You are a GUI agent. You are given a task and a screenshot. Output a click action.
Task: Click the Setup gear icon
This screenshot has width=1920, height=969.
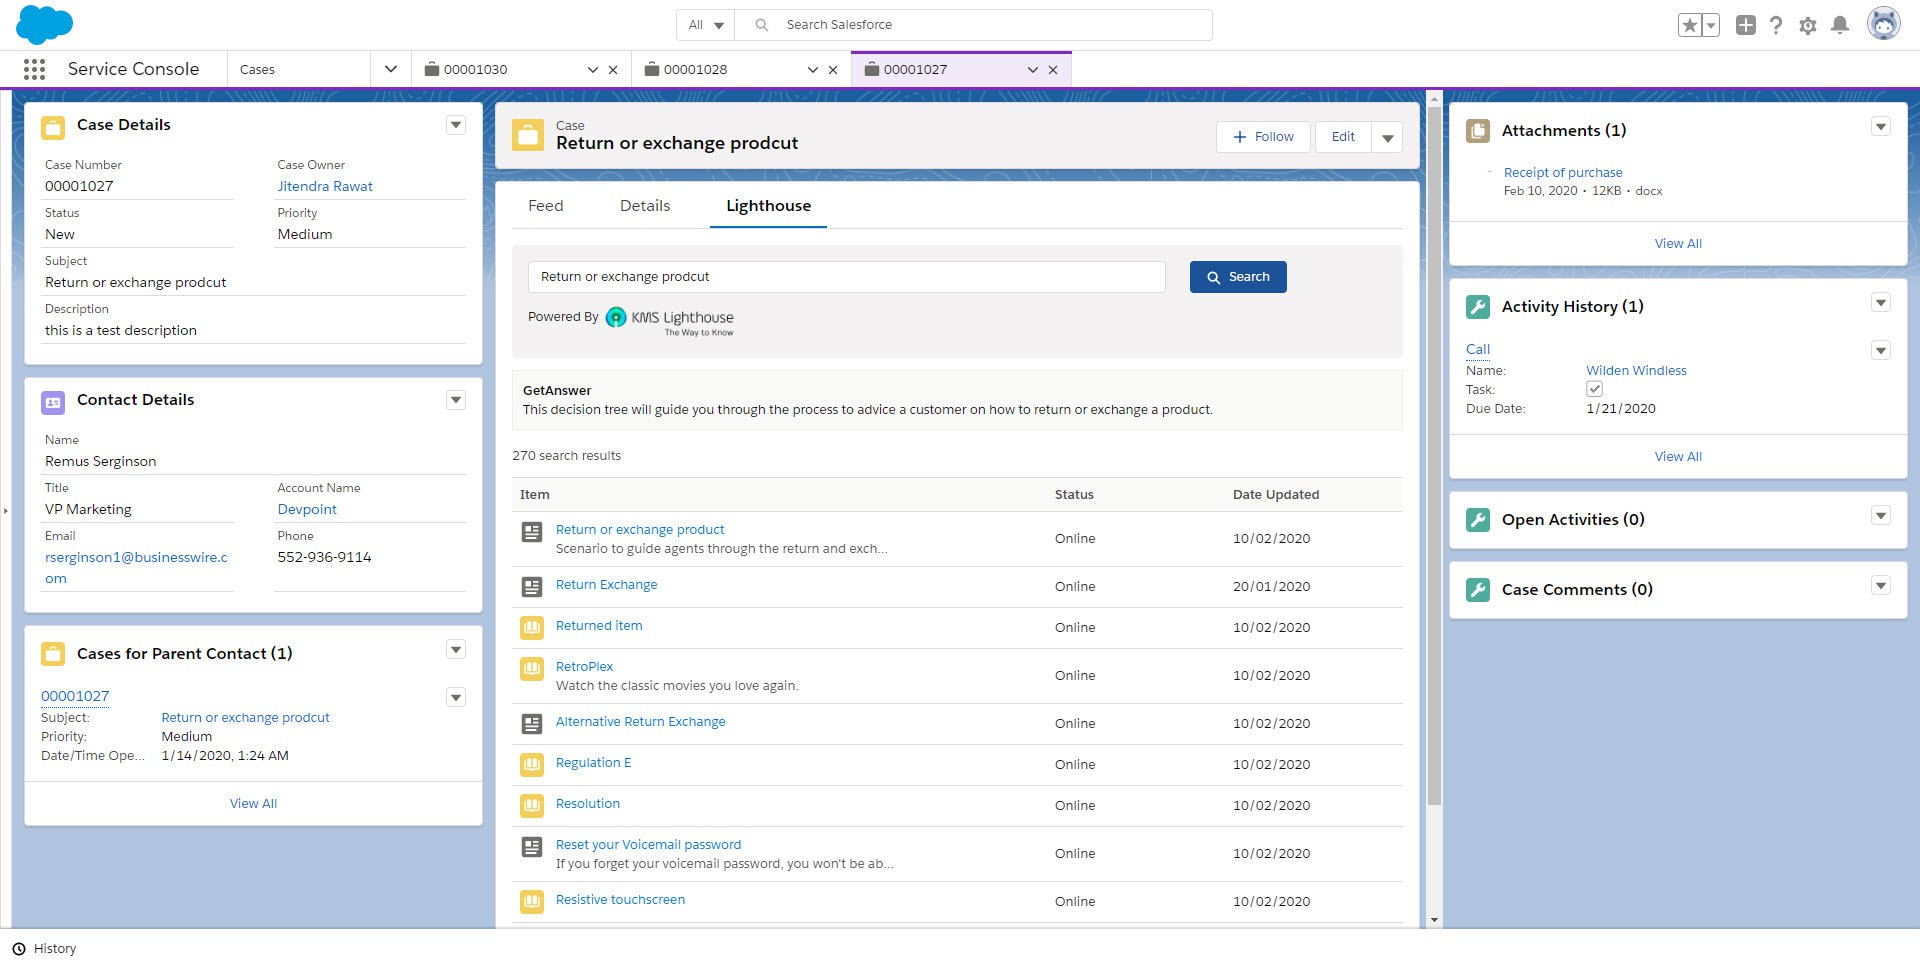click(x=1808, y=25)
